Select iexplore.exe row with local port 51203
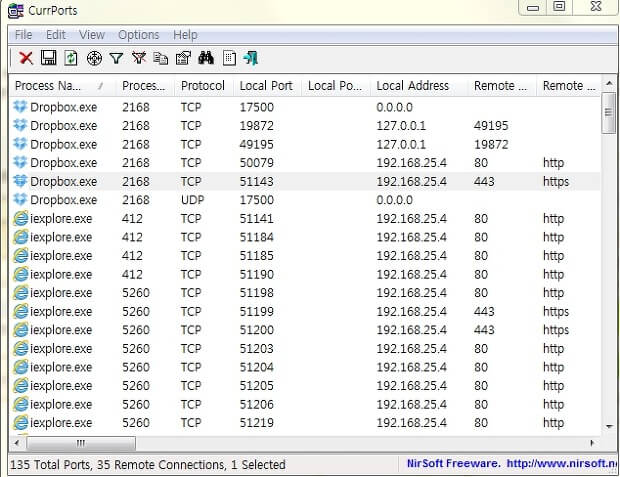 point(304,349)
